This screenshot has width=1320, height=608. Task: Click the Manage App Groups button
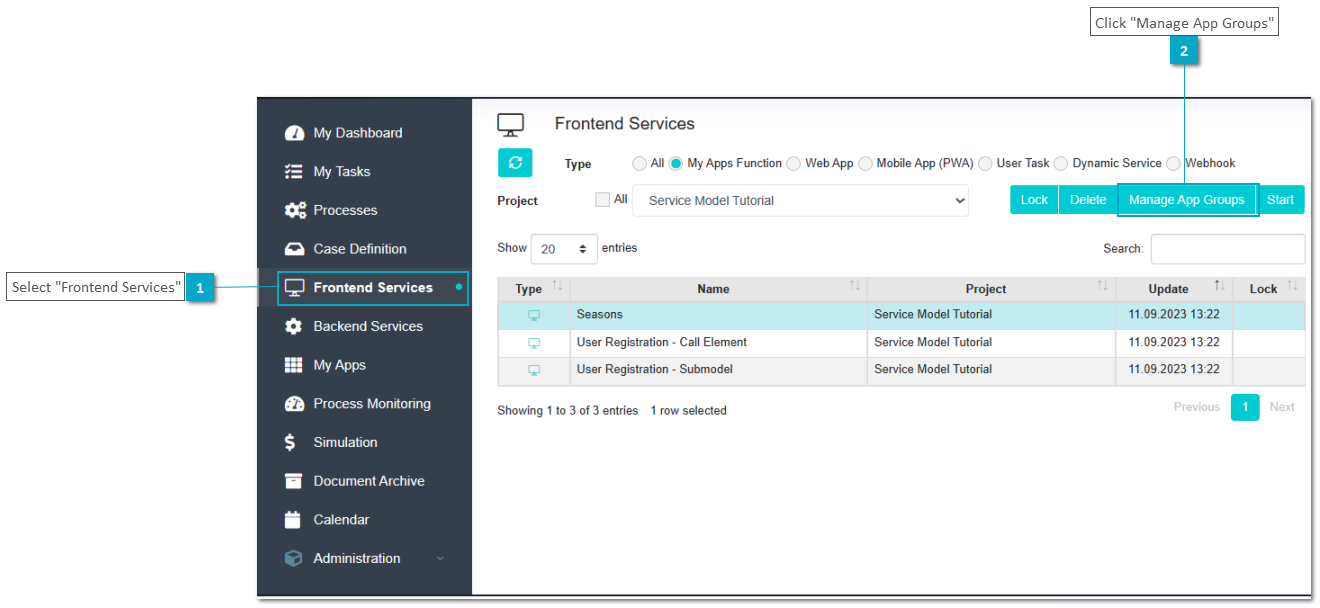click(1187, 200)
